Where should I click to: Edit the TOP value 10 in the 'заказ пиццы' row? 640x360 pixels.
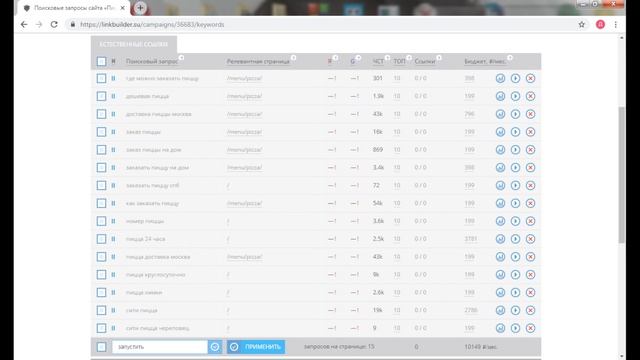pyautogui.click(x=397, y=132)
